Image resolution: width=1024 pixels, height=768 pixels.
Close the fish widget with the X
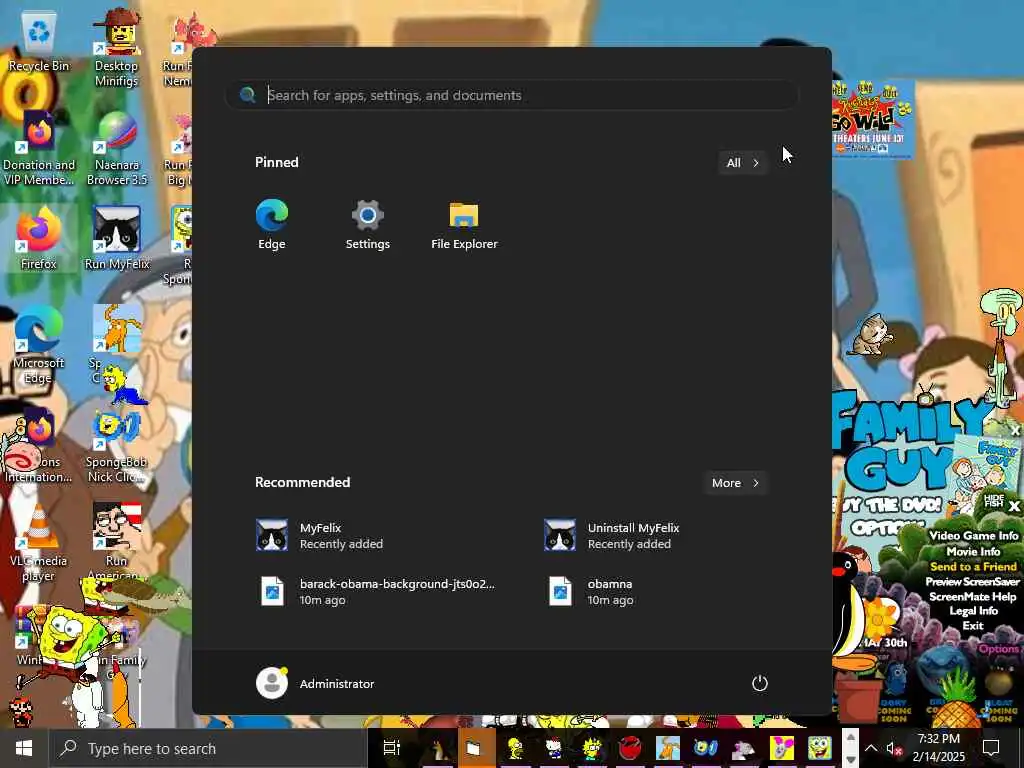point(1014,506)
